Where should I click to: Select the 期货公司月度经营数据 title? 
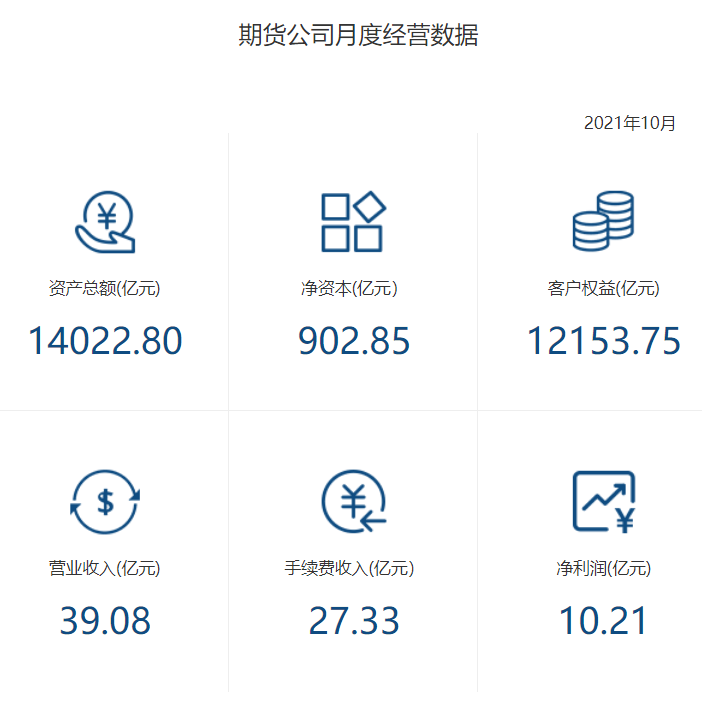(x=358, y=35)
